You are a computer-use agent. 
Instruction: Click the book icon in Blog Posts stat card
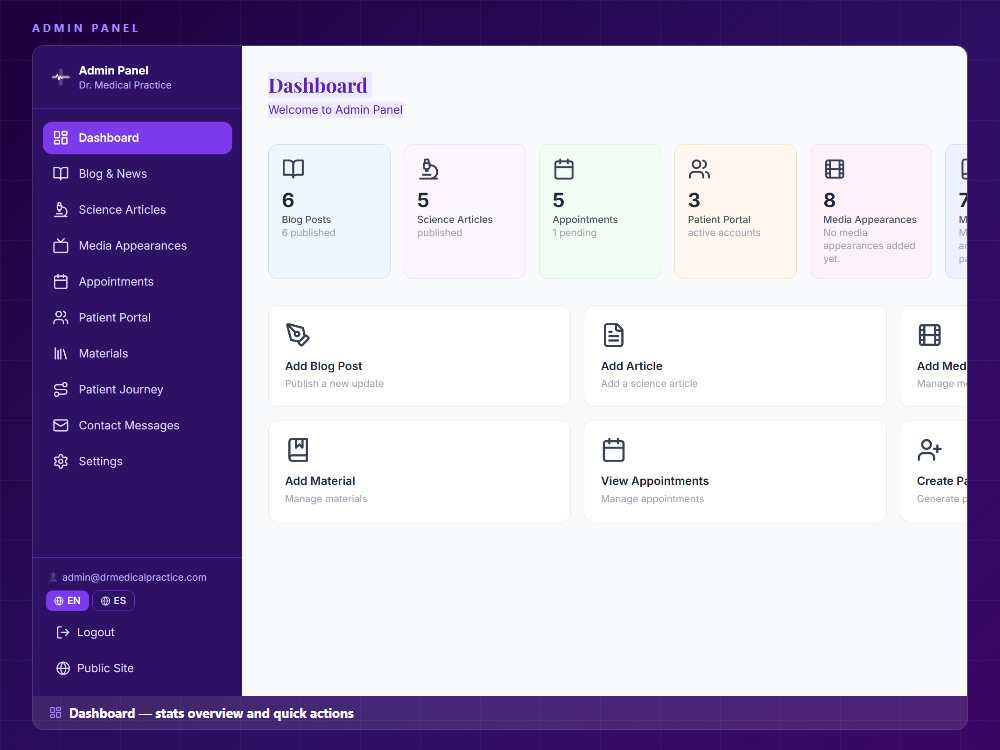click(293, 169)
